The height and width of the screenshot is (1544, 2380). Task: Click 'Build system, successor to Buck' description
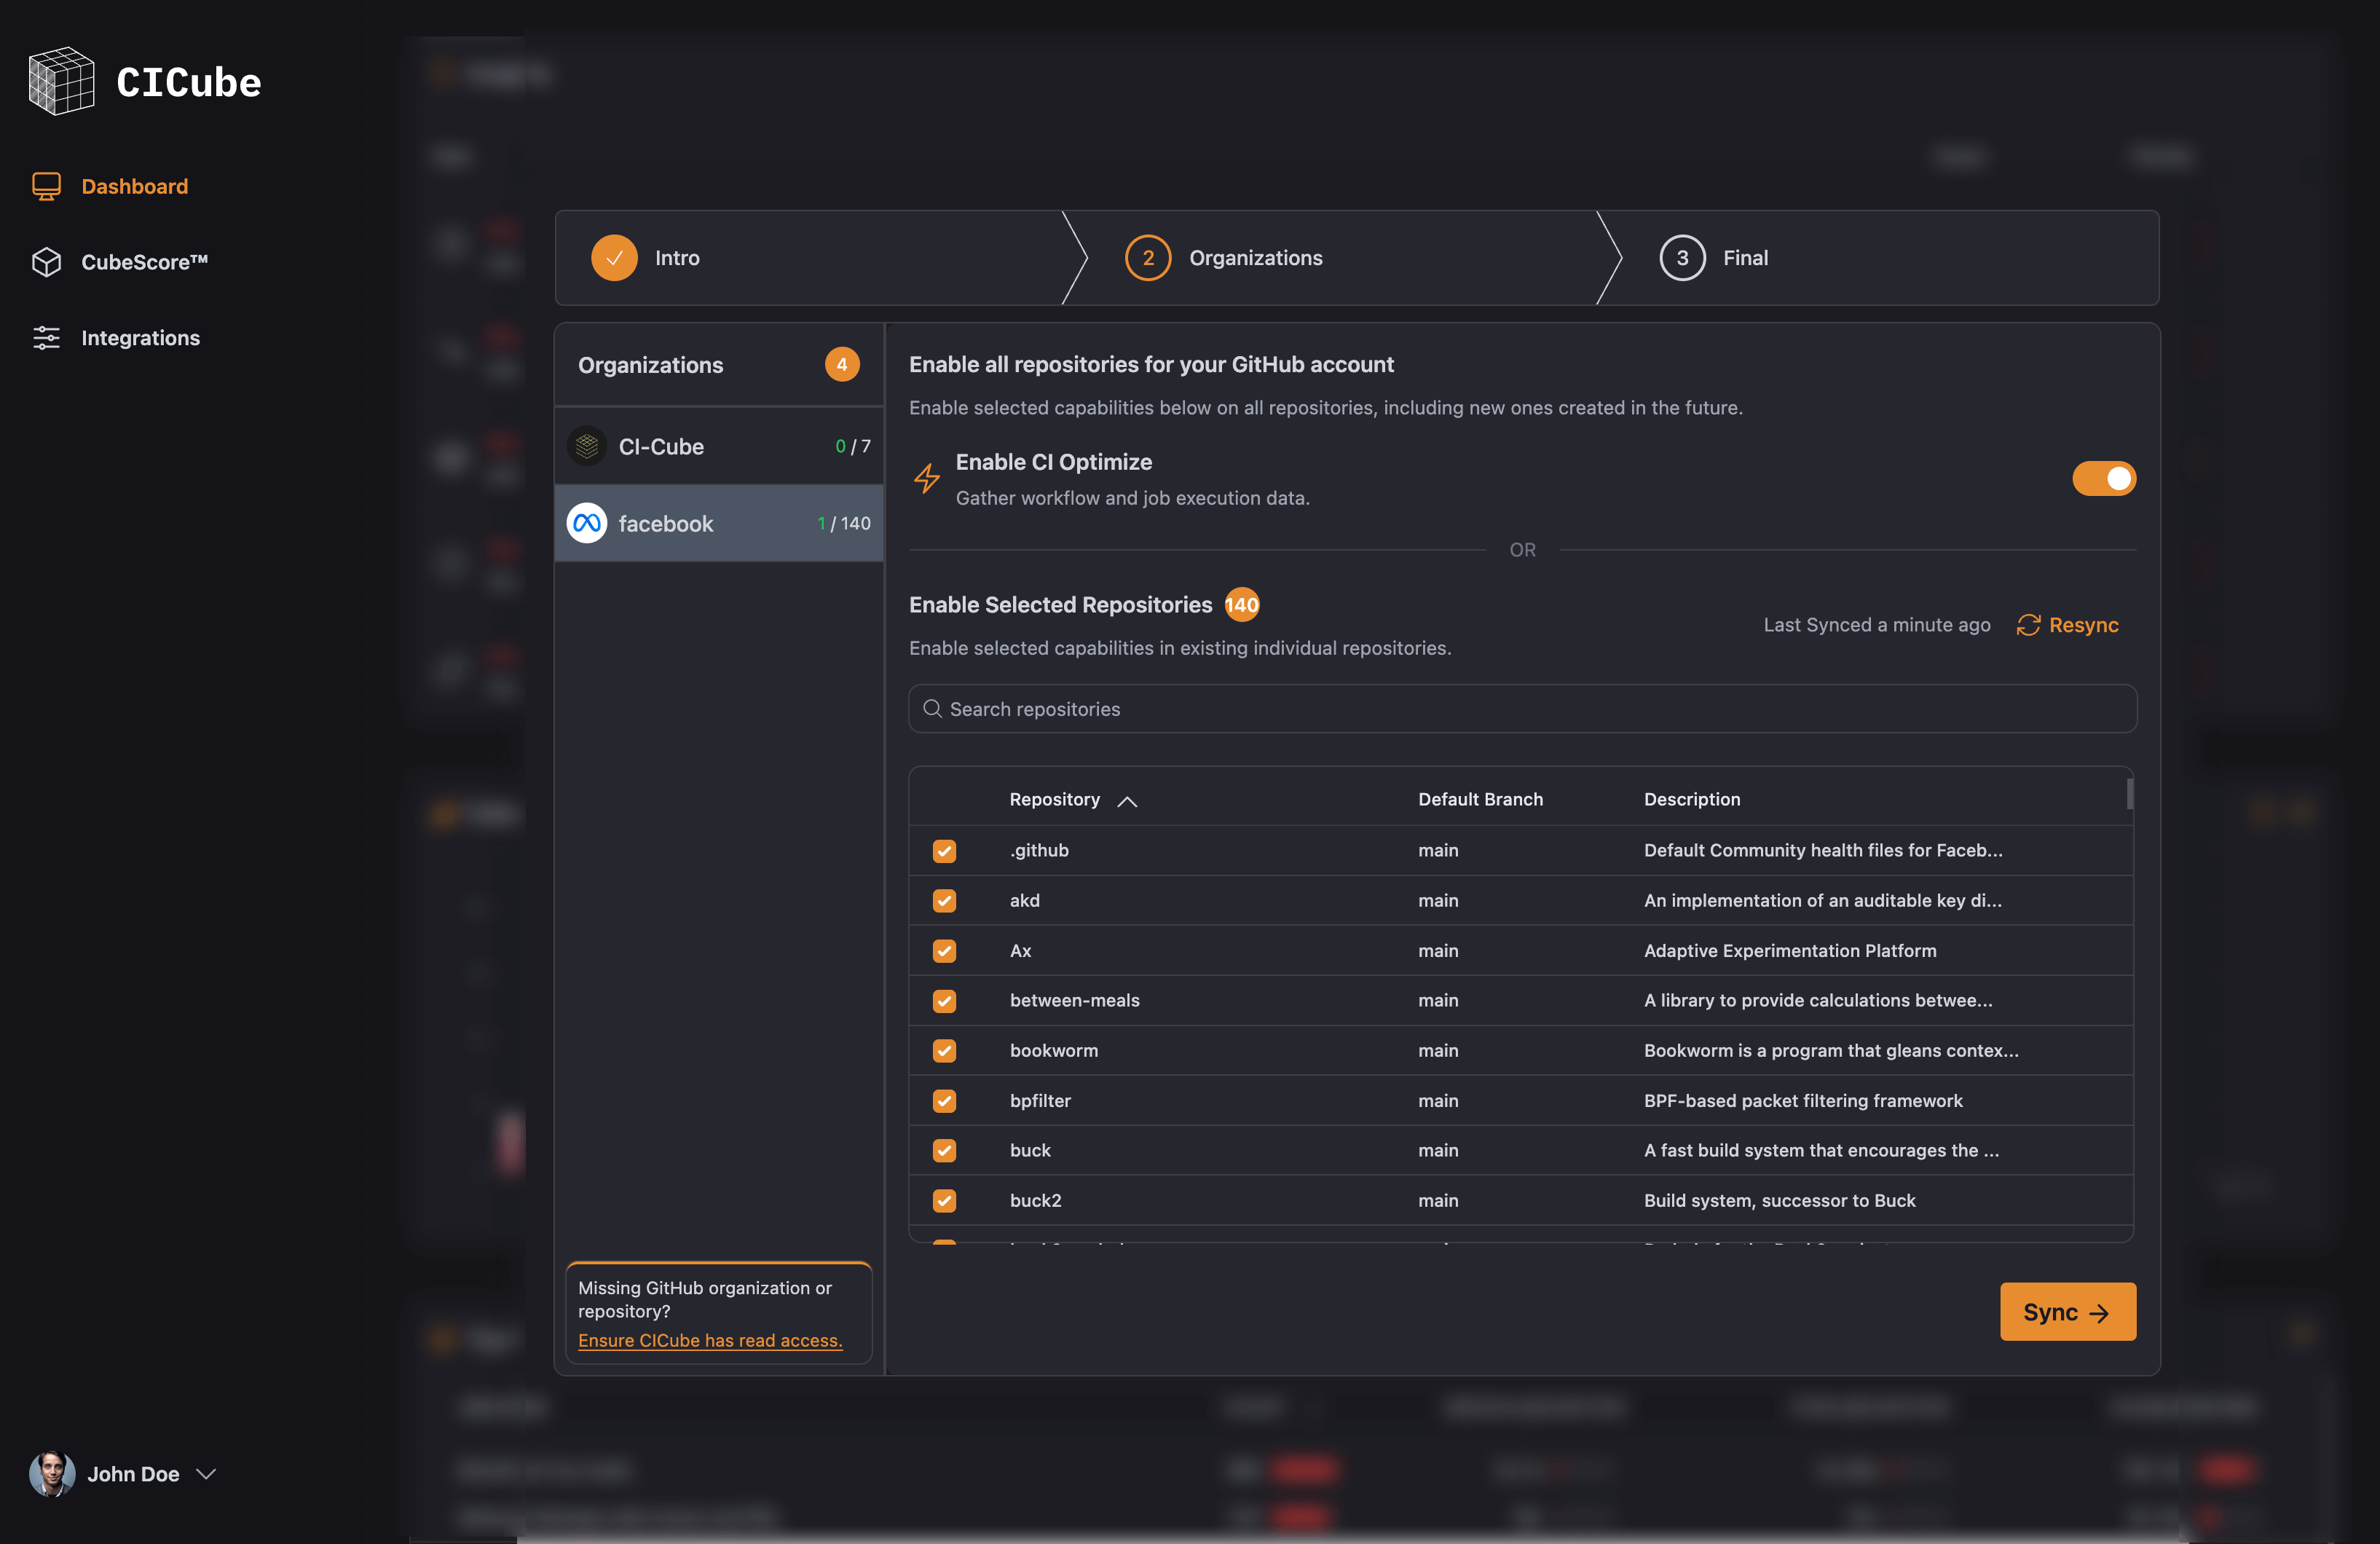(x=1780, y=1200)
